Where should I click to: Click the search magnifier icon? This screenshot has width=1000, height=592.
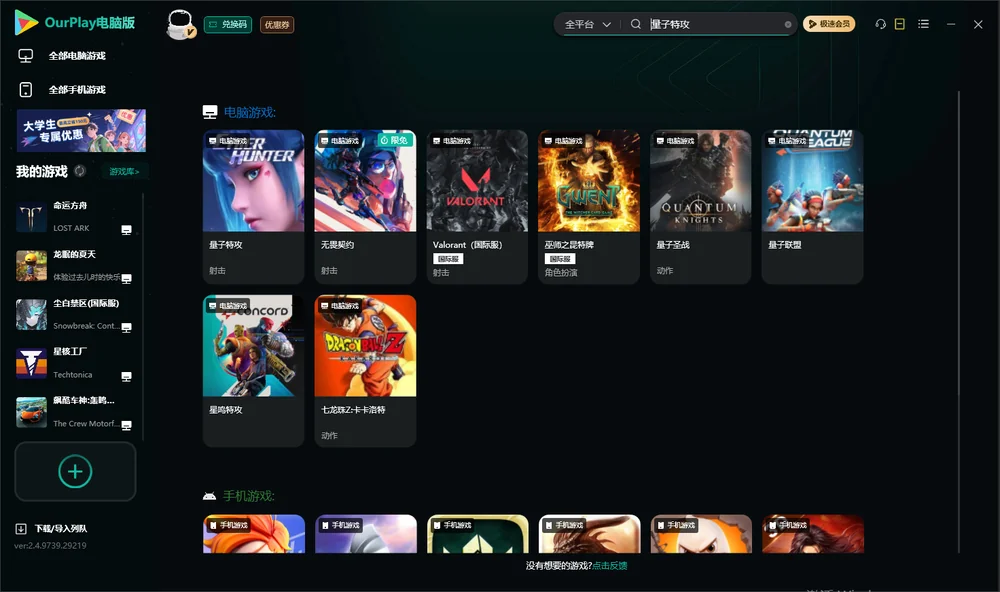tap(635, 24)
